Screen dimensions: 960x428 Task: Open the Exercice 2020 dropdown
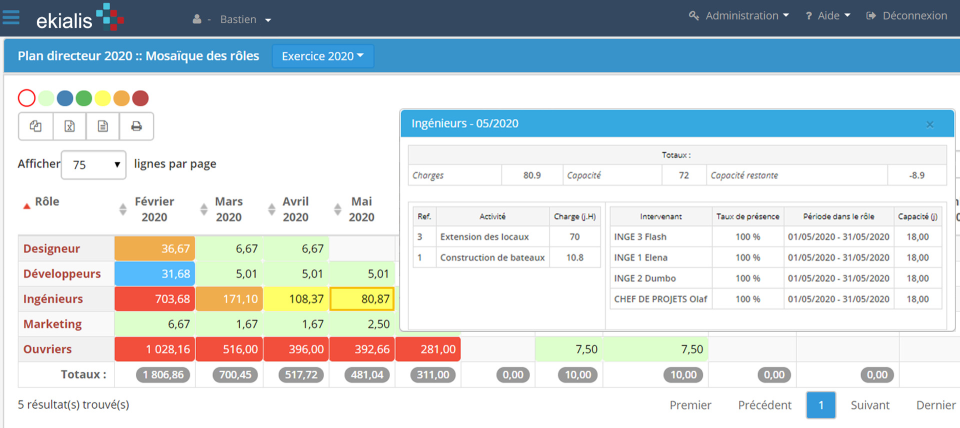tap(323, 56)
